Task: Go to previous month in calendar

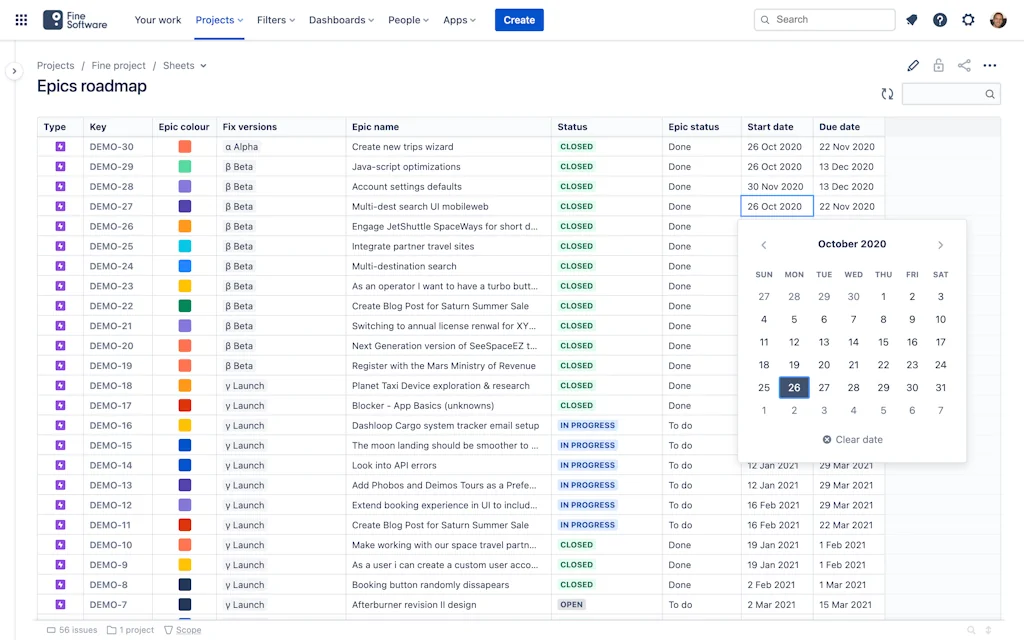Action: (764, 245)
